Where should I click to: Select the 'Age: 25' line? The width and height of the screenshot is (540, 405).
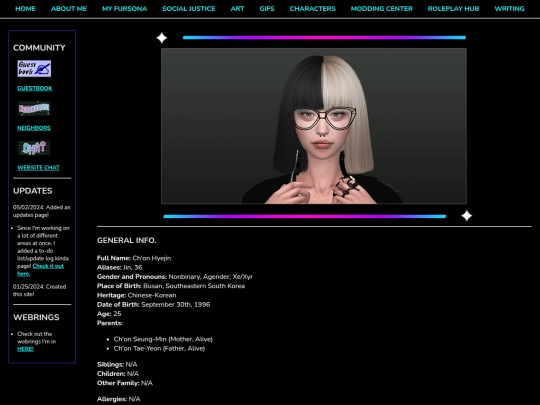109,314
